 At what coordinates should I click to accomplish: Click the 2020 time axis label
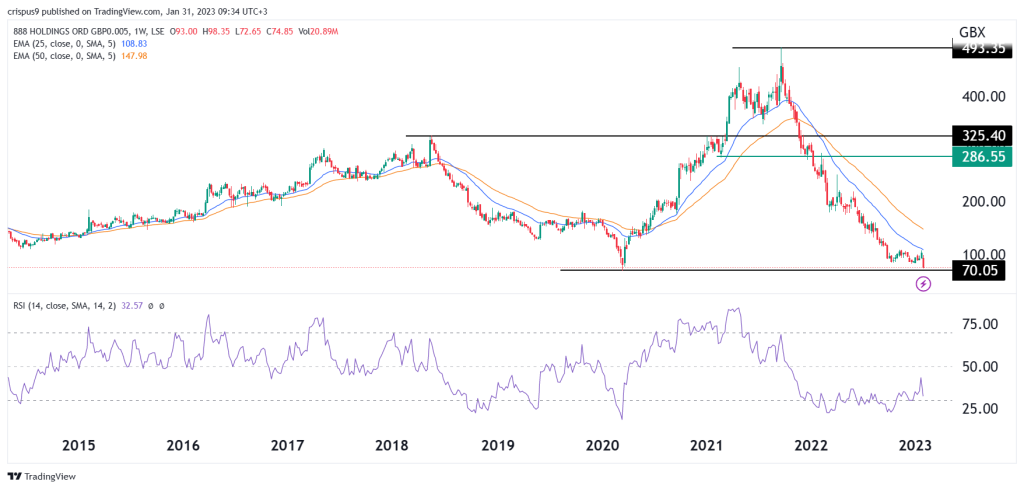click(x=602, y=446)
